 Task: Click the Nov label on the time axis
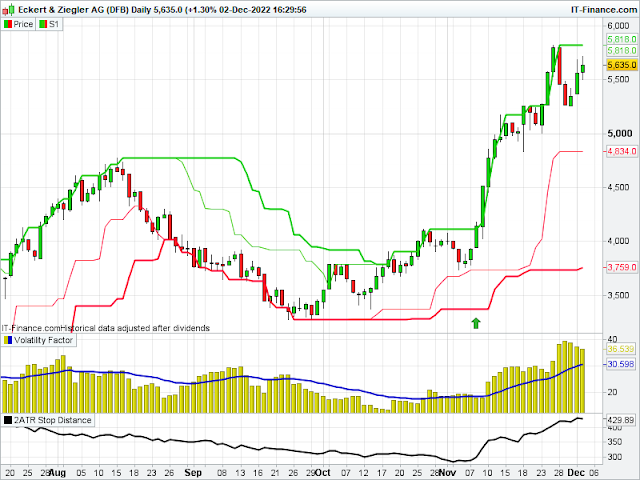(447, 473)
